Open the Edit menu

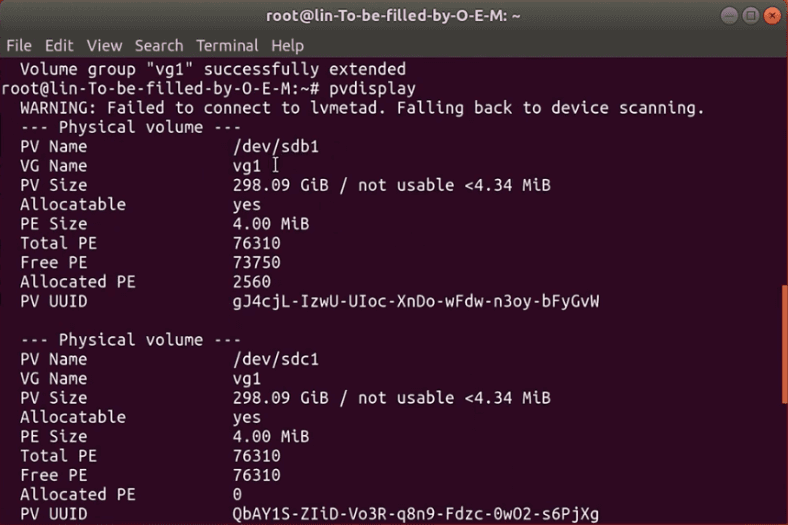(59, 46)
